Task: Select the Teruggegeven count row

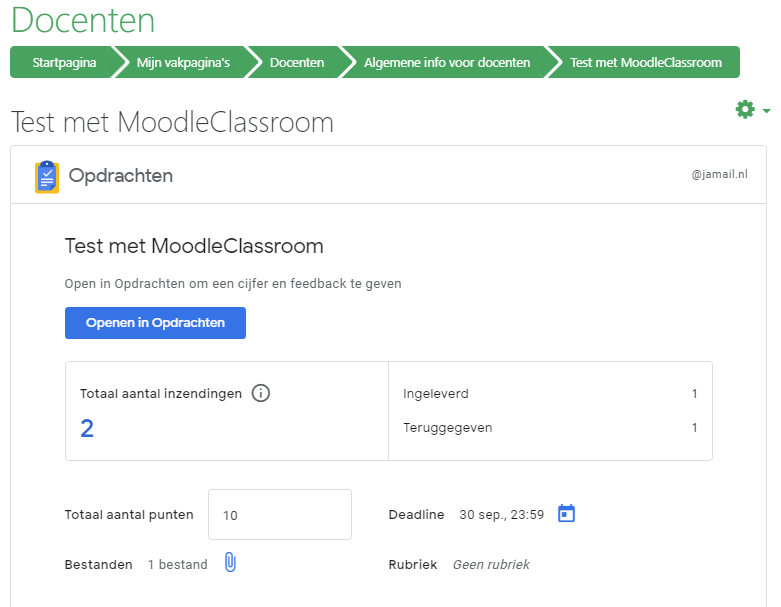Action: pos(550,428)
